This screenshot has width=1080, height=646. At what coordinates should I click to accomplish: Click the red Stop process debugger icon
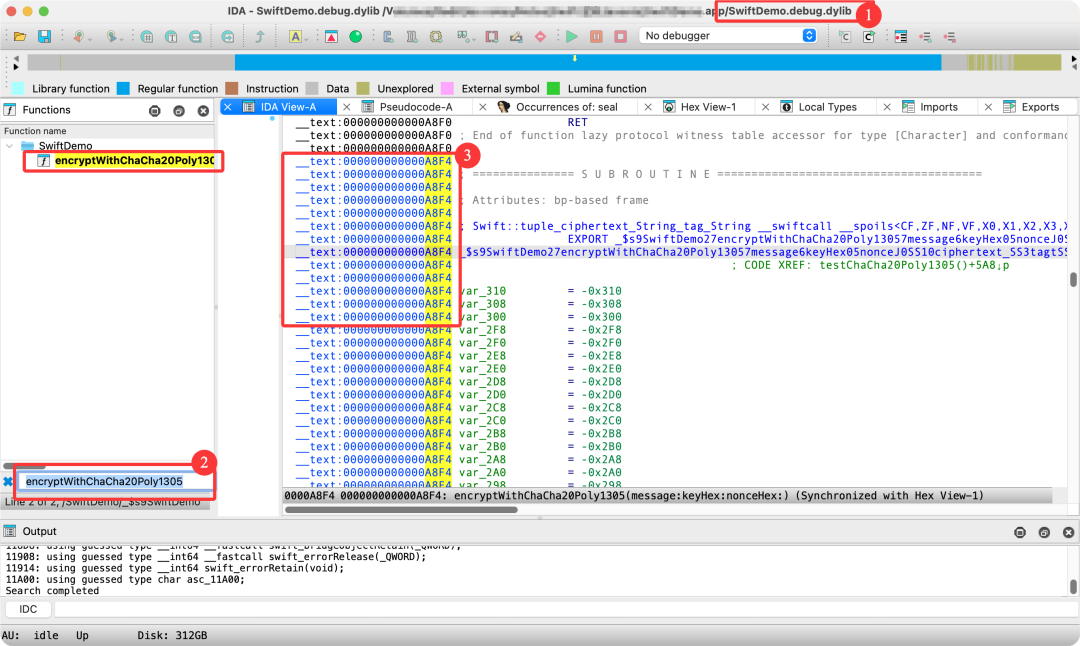[x=620, y=37]
